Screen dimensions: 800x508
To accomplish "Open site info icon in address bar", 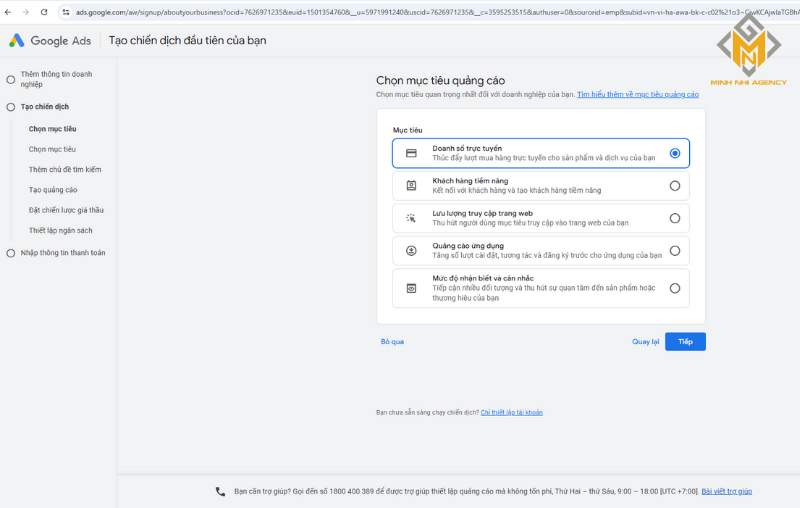I will click(x=65, y=12).
